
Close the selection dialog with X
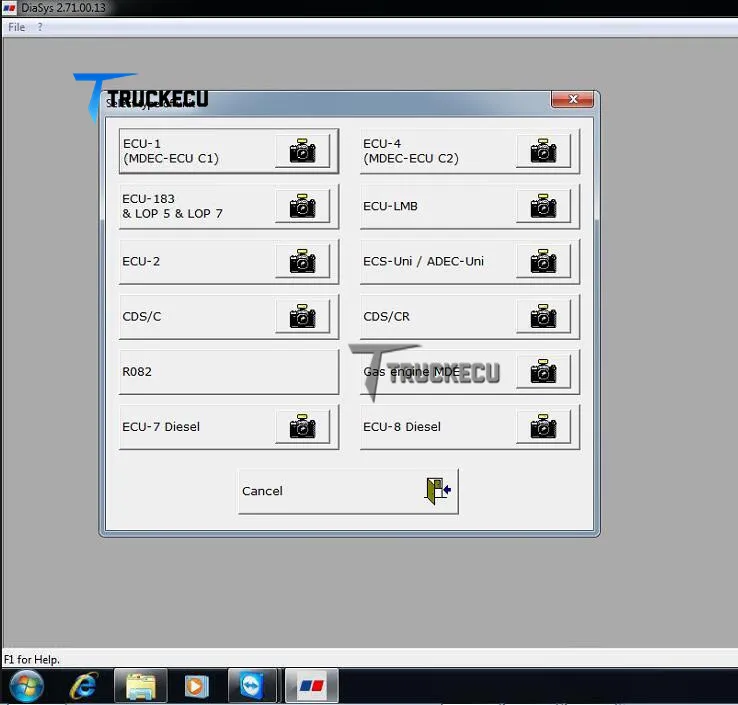click(x=572, y=99)
